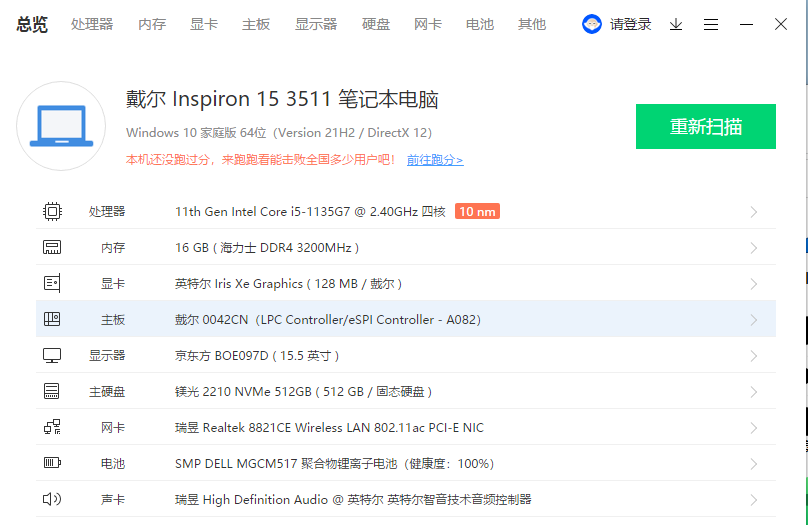The image size is (808, 525).
Task: Click the i5-1135G7 processor description text
Action: [310, 211]
